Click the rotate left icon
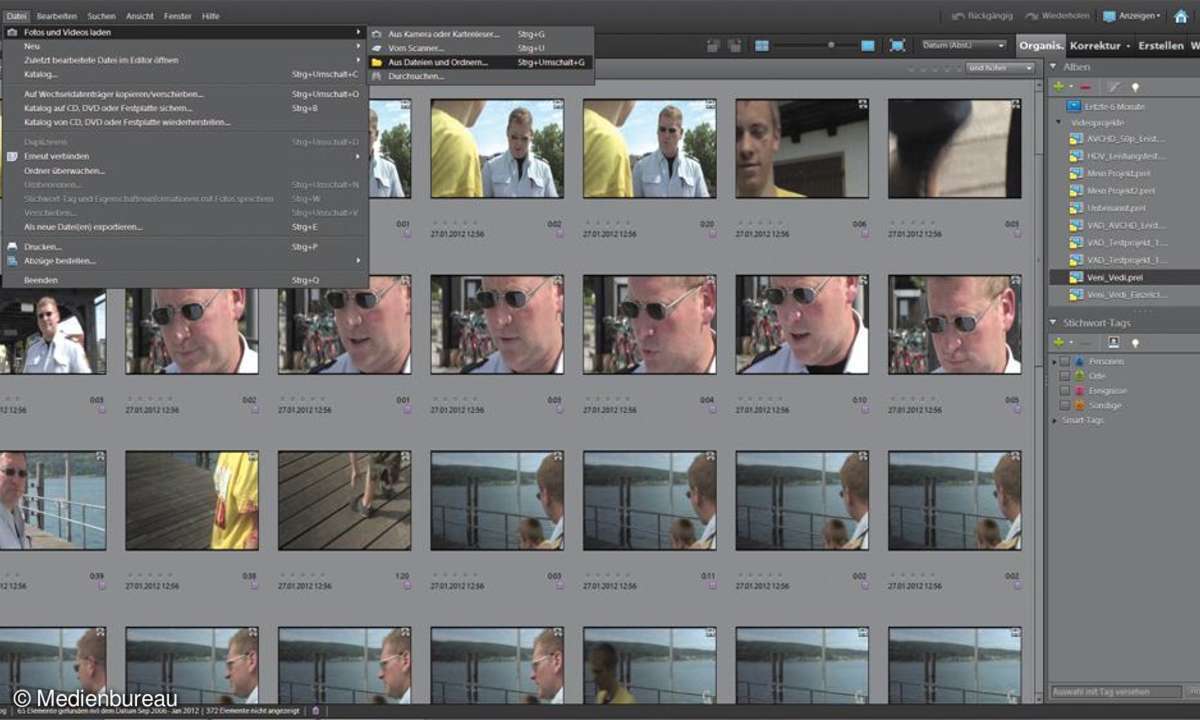Screen dimensions: 1200x720 (713, 45)
